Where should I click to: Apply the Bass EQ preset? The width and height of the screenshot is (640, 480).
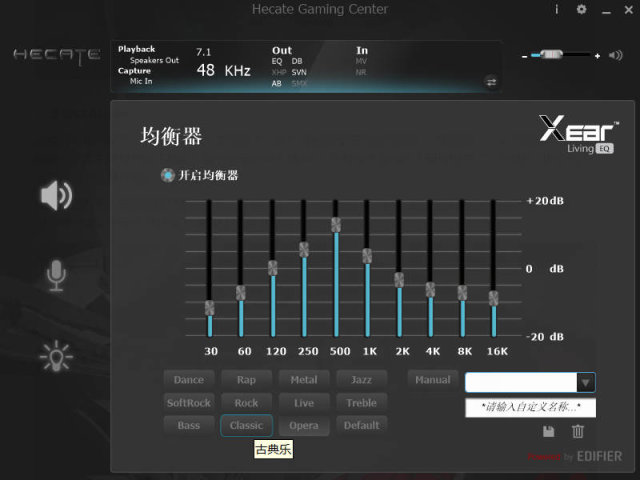tap(189, 426)
